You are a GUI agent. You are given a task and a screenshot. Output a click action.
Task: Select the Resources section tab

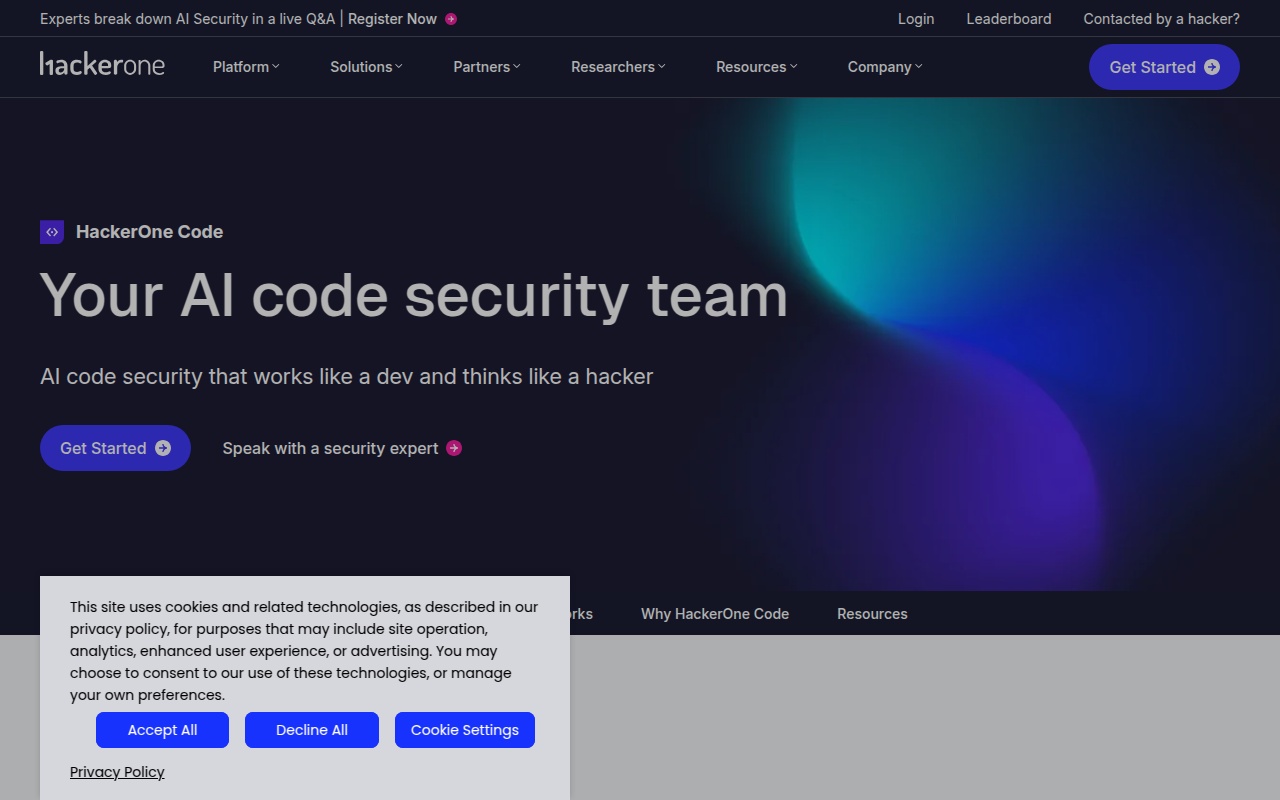click(x=872, y=614)
